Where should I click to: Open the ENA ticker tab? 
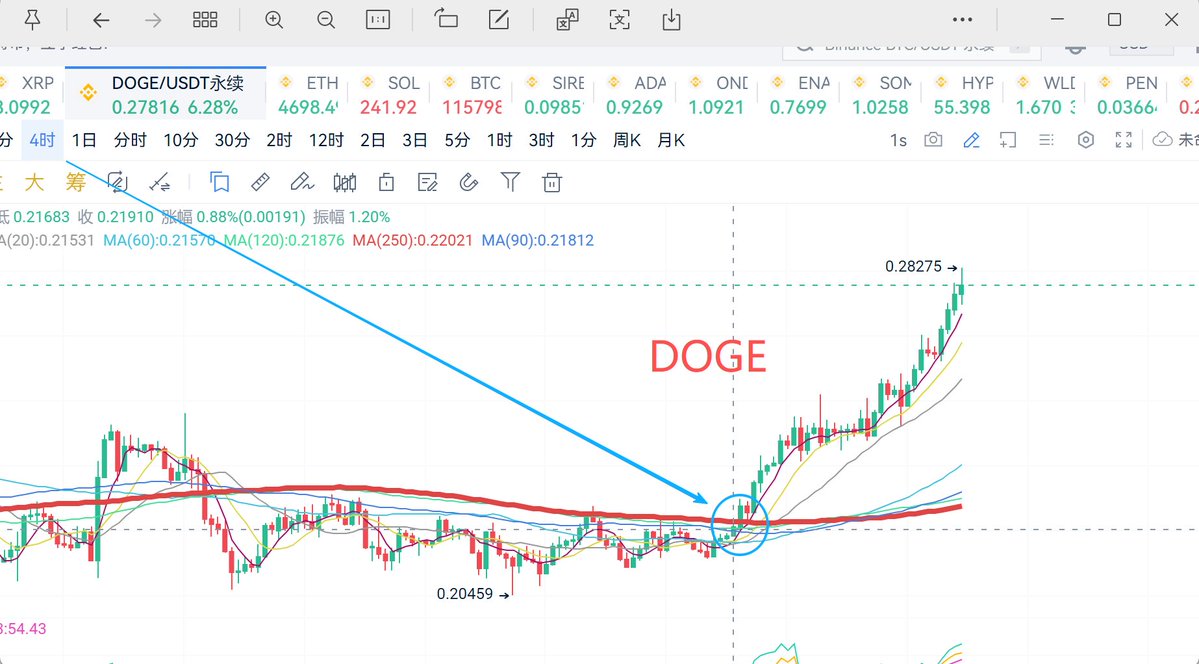[x=800, y=95]
